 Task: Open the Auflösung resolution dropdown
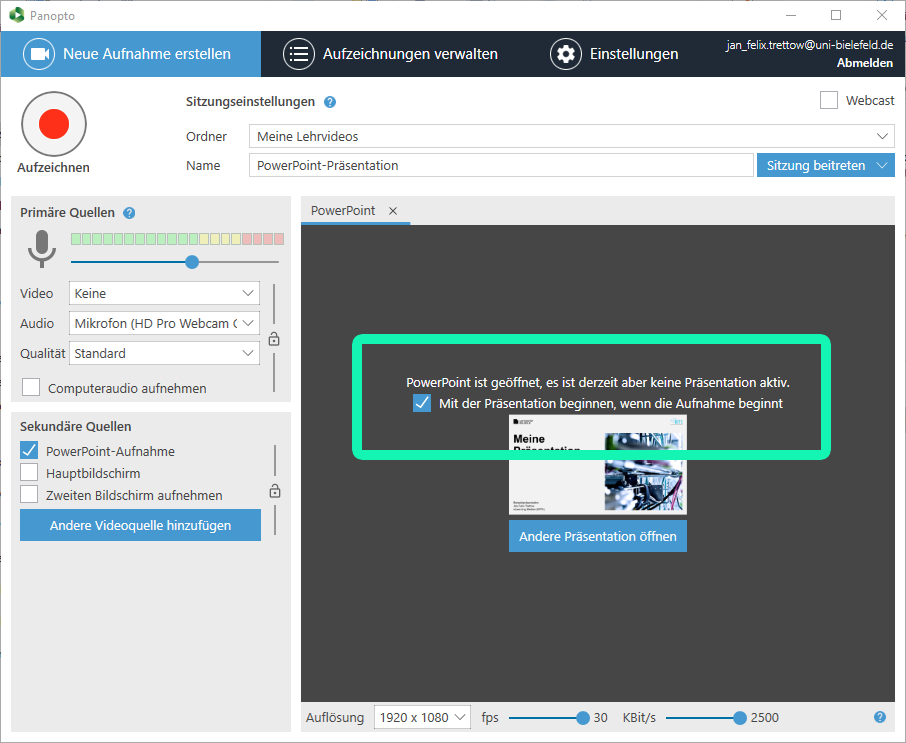pyautogui.click(x=422, y=717)
